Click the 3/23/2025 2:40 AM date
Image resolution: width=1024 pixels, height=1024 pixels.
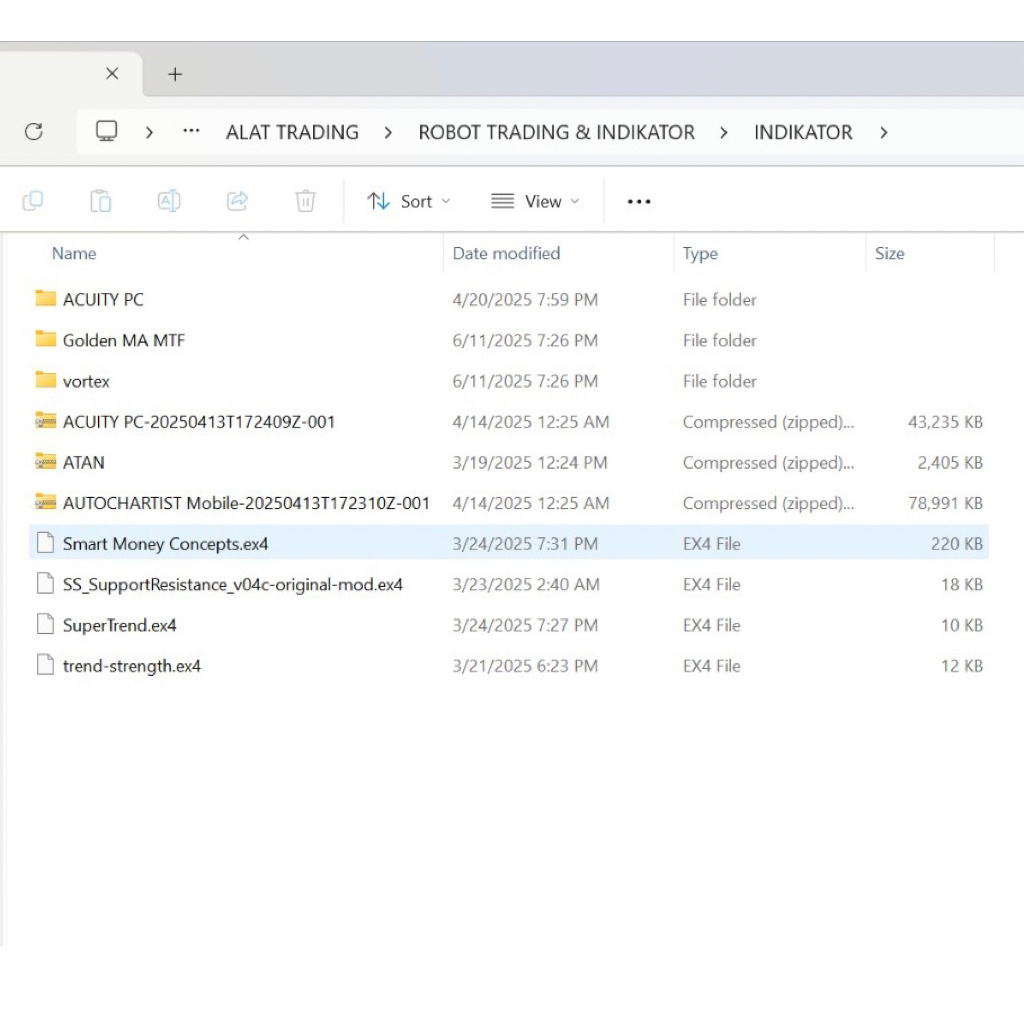tap(526, 584)
